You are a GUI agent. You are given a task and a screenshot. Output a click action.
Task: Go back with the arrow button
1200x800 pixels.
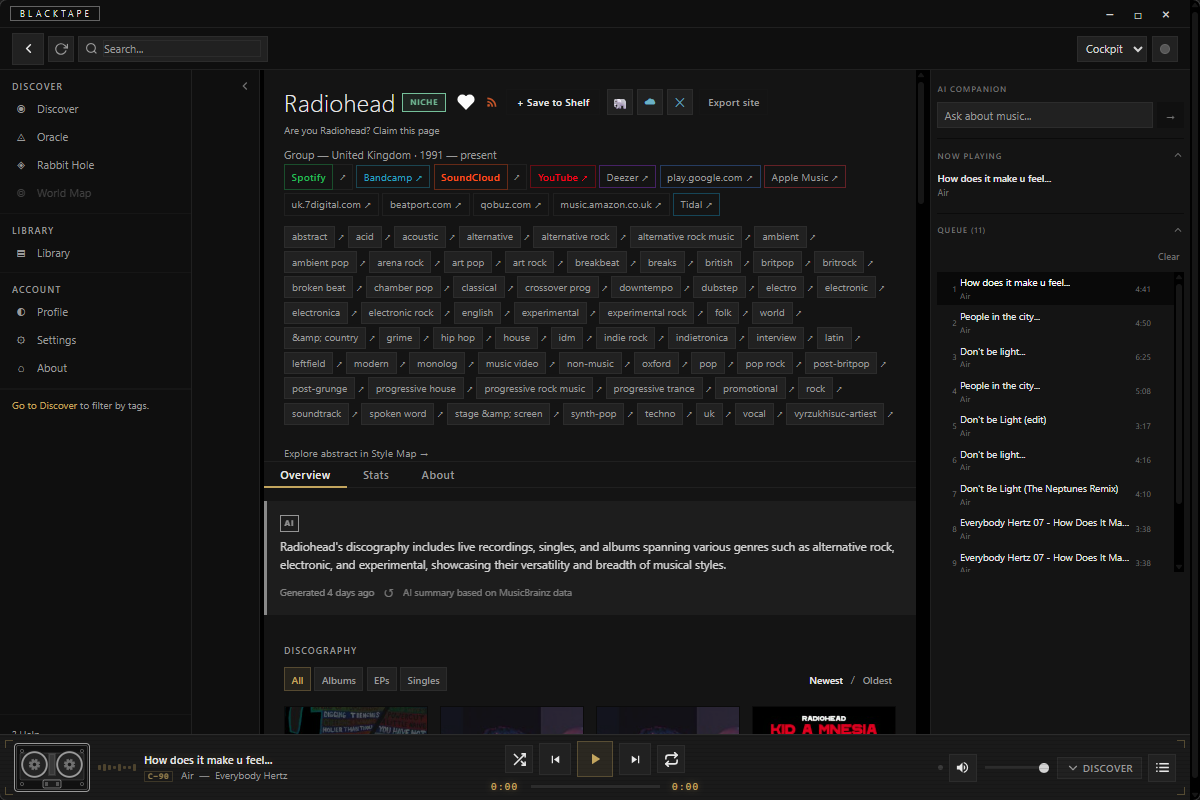click(28, 48)
